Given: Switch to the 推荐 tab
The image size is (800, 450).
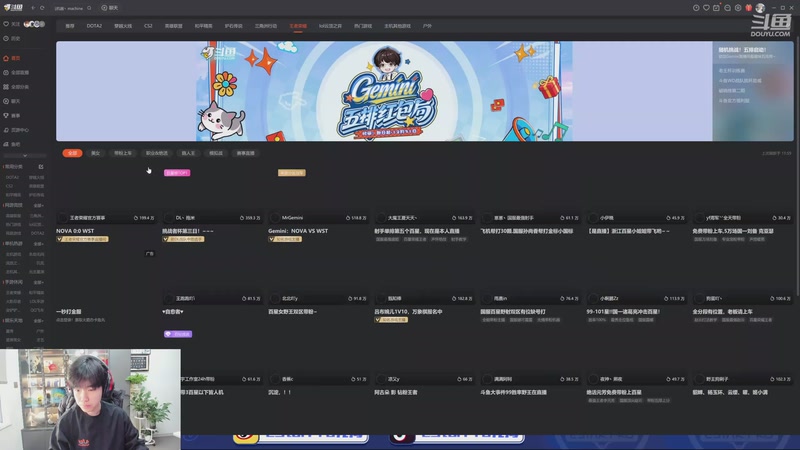Looking at the screenshot, I should pos(70,26).
